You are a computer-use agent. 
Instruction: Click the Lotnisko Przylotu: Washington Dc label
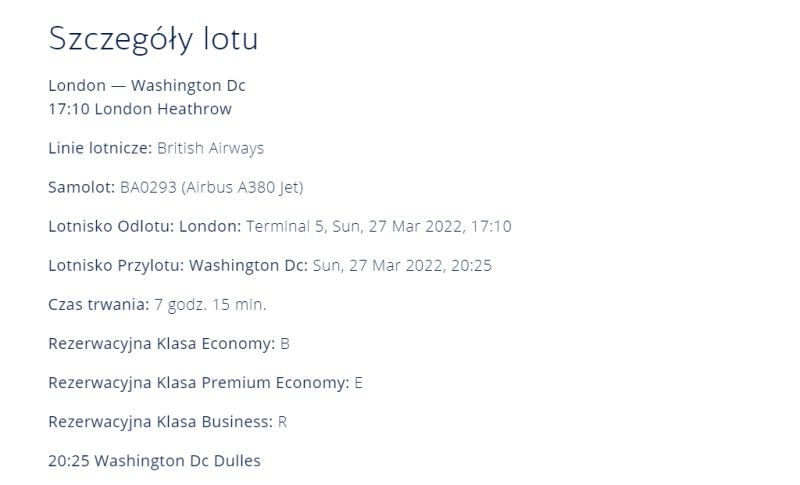178,265
